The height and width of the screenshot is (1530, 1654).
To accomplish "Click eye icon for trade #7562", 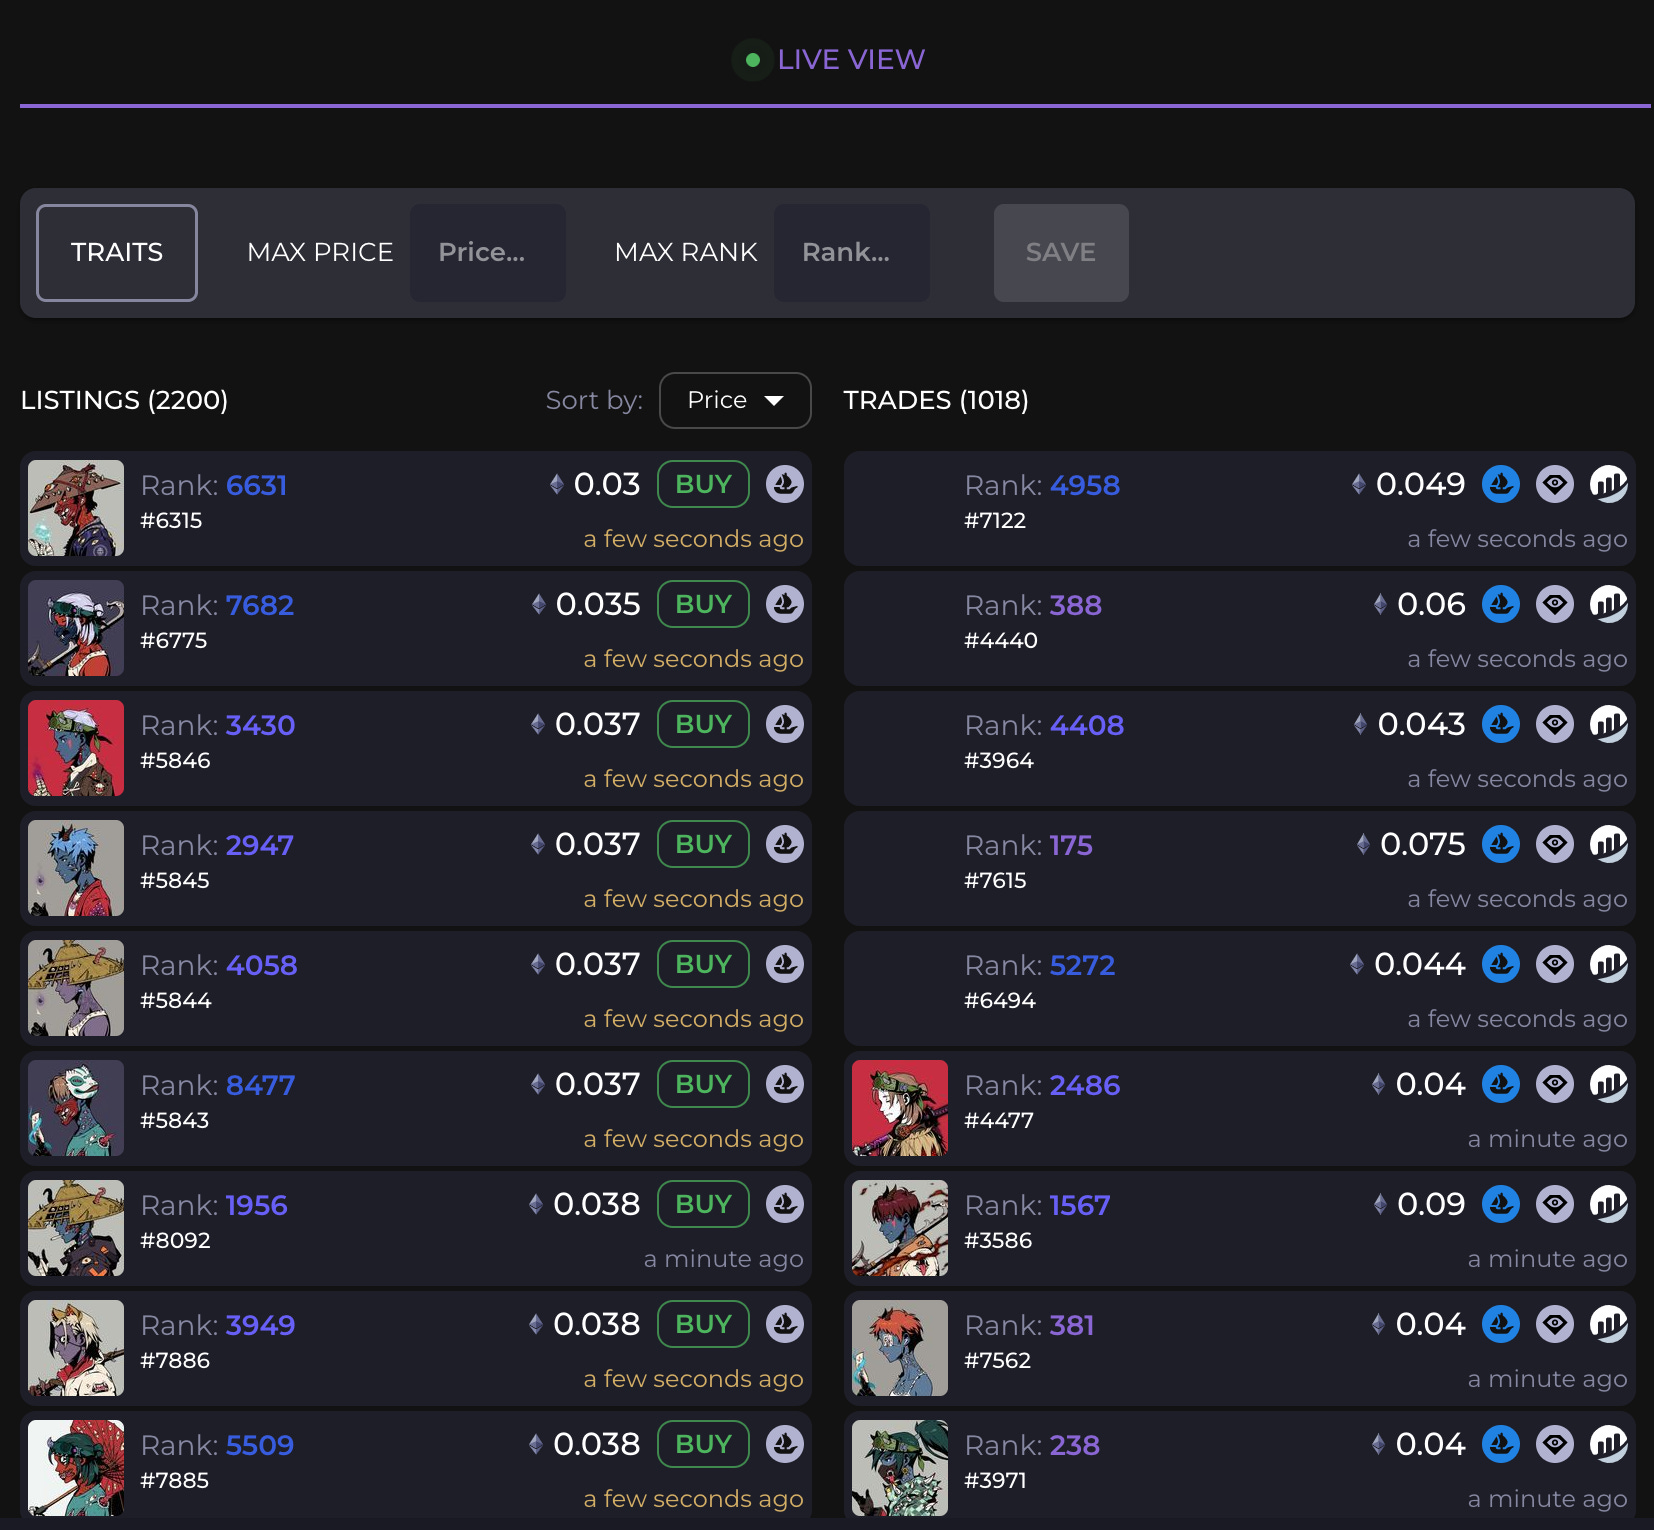I will [1555, 1324].
